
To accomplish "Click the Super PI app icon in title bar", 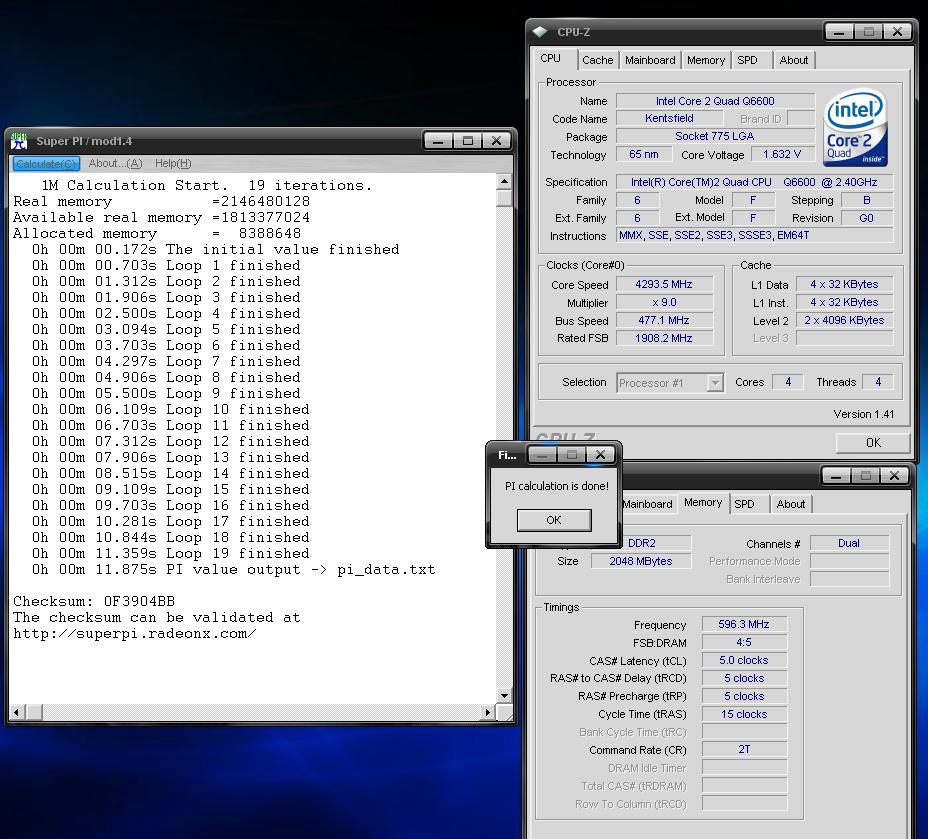I will pos(19,141).
